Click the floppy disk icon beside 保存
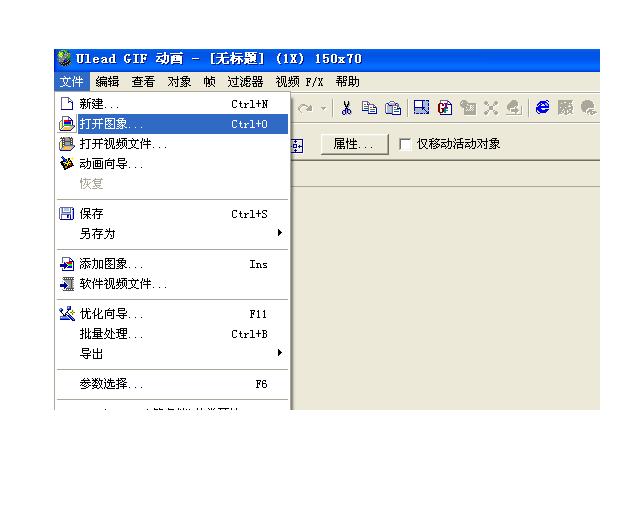The height and width of the screenshot is (512, 640). tap(67, 214)
